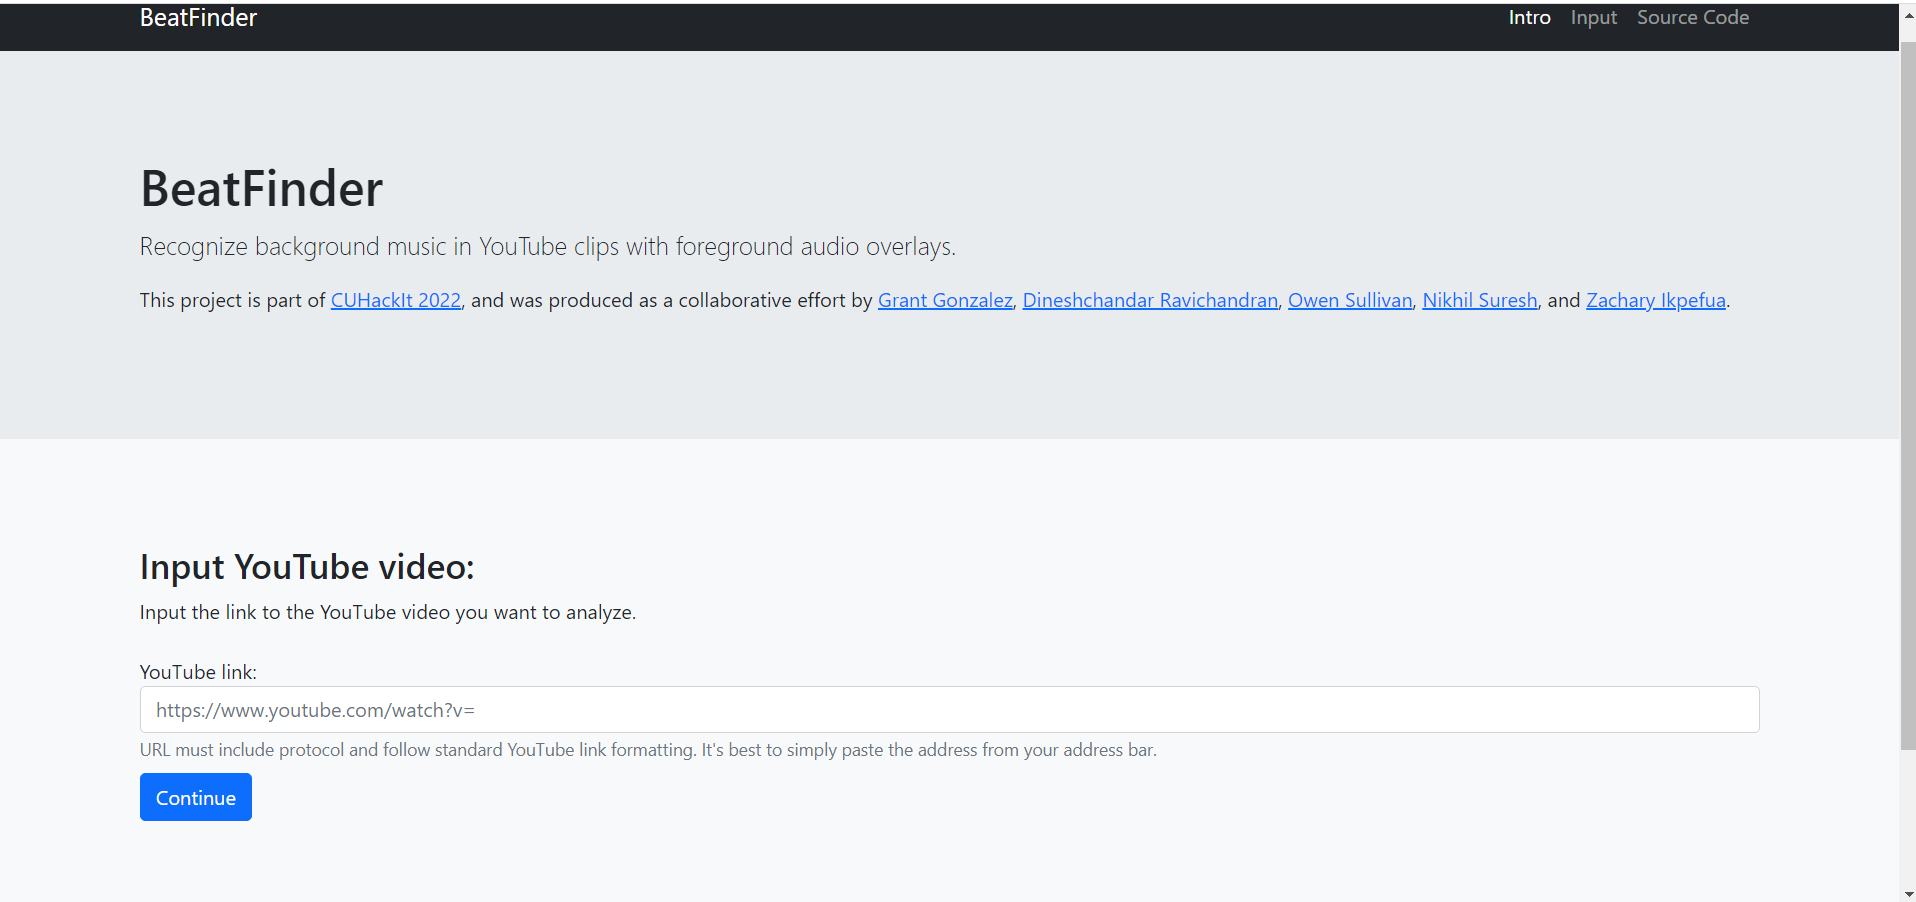Image resolution: width=1916 pixels, height=902 pixels.
Task: Switch to the Intro nav item
Action: 1529,18
